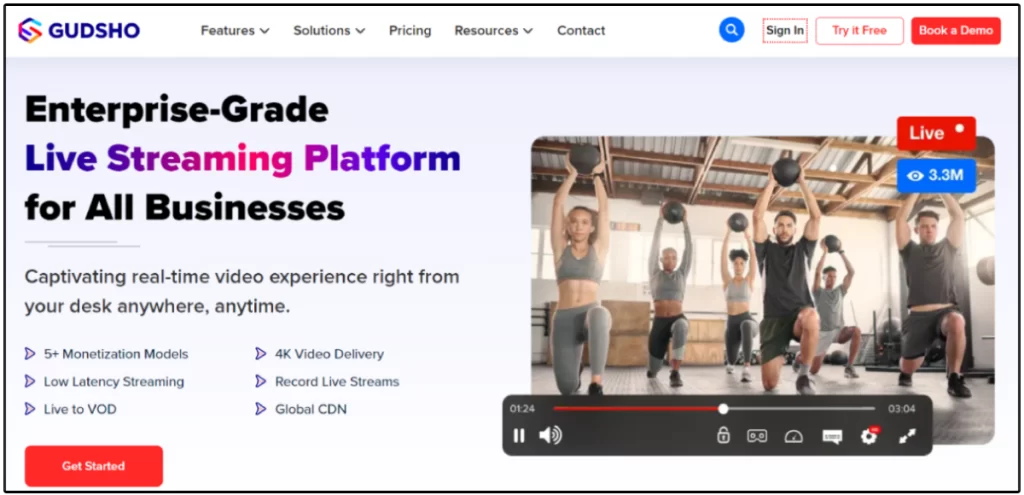Seek on the unplayed grey track
The image size is (1024, 495).
(802, 409)
